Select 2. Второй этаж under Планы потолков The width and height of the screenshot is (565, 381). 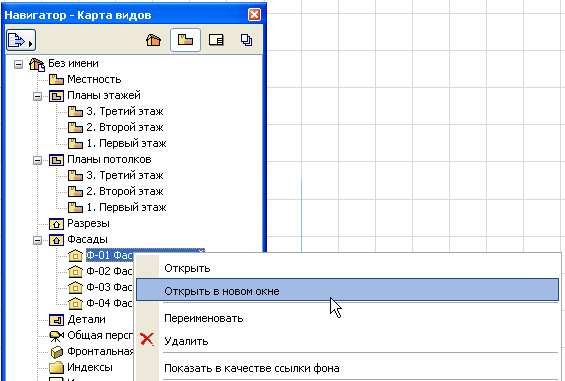pyautogui.click(x=125, y=191)
